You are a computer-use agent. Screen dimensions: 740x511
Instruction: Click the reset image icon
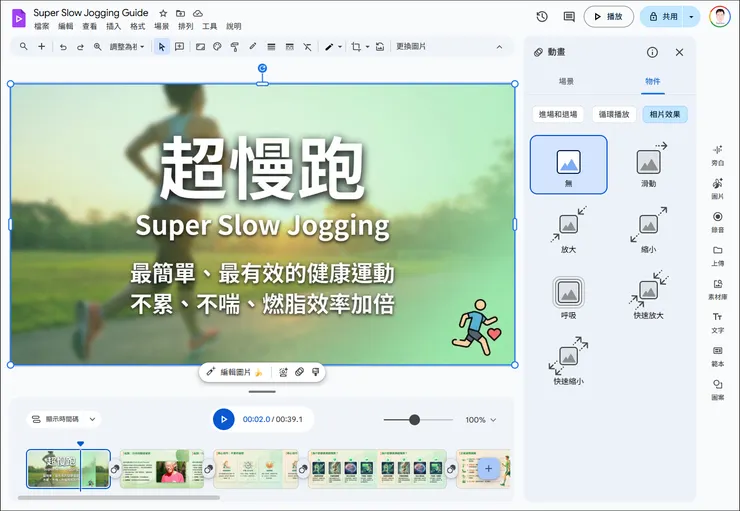click(x=380, y=47)
